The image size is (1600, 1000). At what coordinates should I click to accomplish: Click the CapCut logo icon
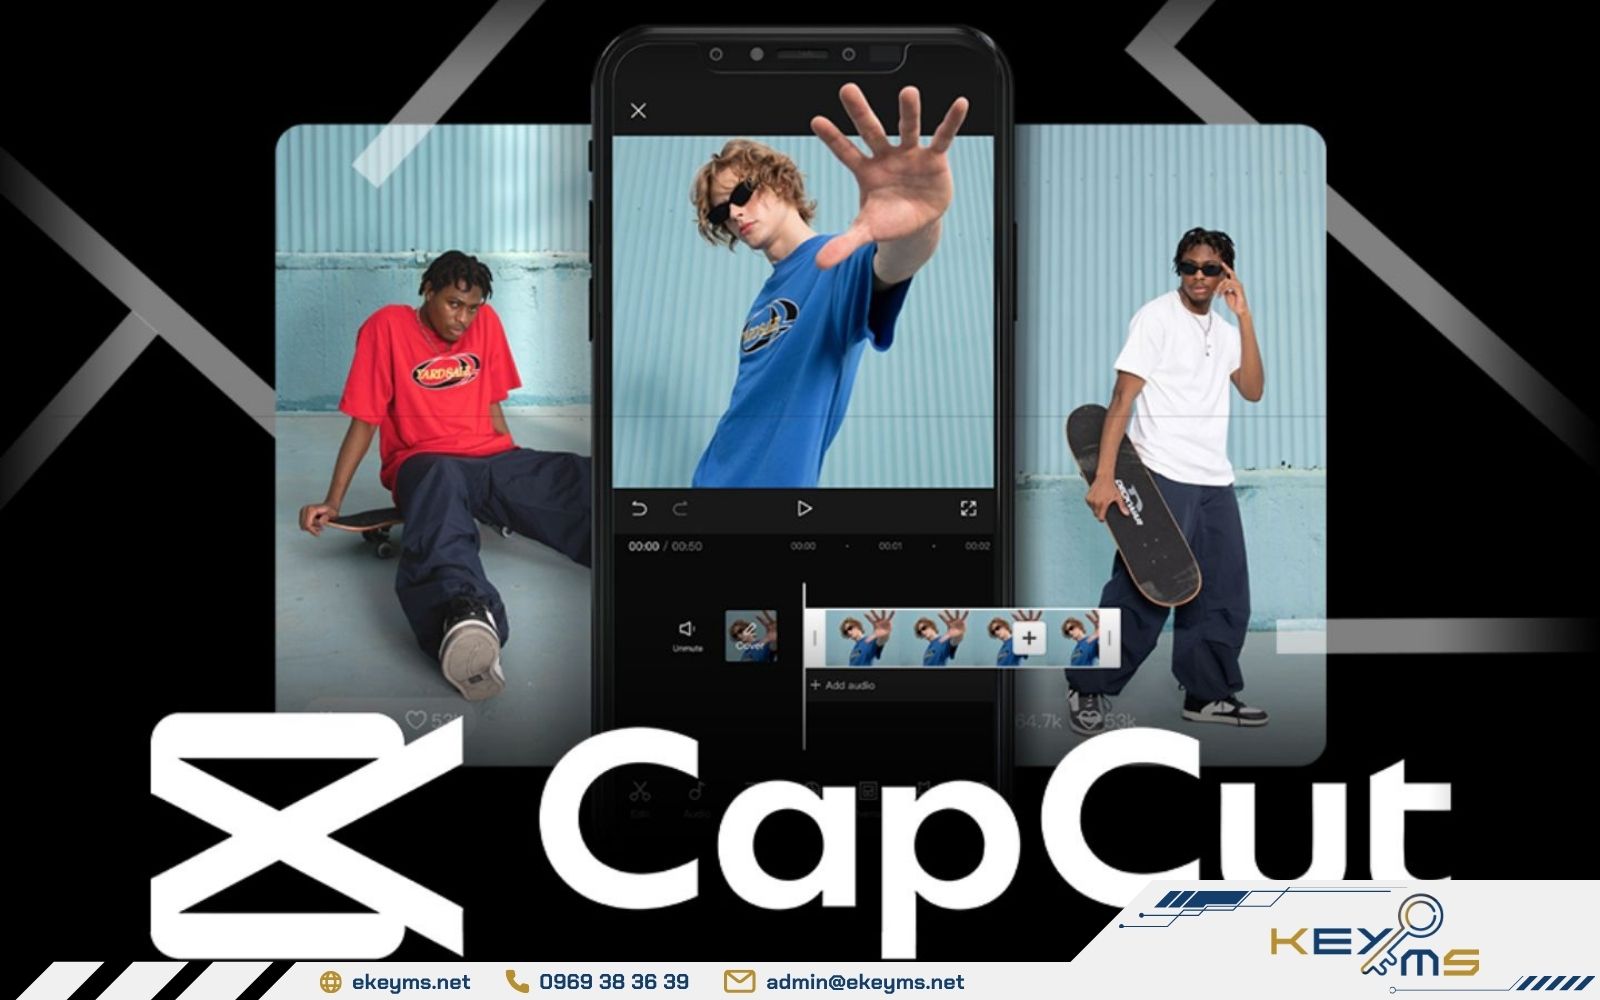click(307, 835)
